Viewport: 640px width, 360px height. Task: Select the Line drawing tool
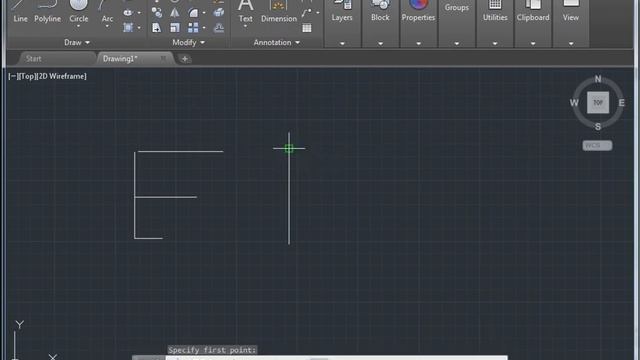click(20, 12)
